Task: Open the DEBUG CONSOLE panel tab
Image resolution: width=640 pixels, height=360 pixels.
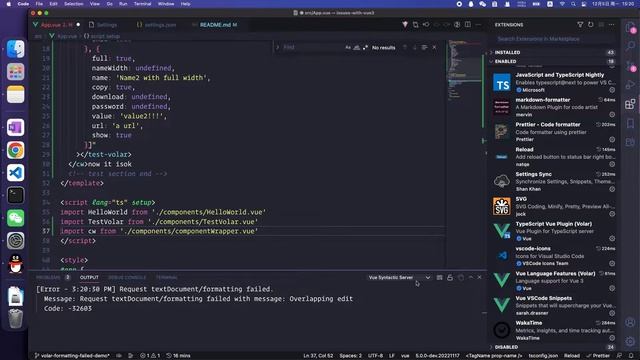Action: [x=127, y=278]
